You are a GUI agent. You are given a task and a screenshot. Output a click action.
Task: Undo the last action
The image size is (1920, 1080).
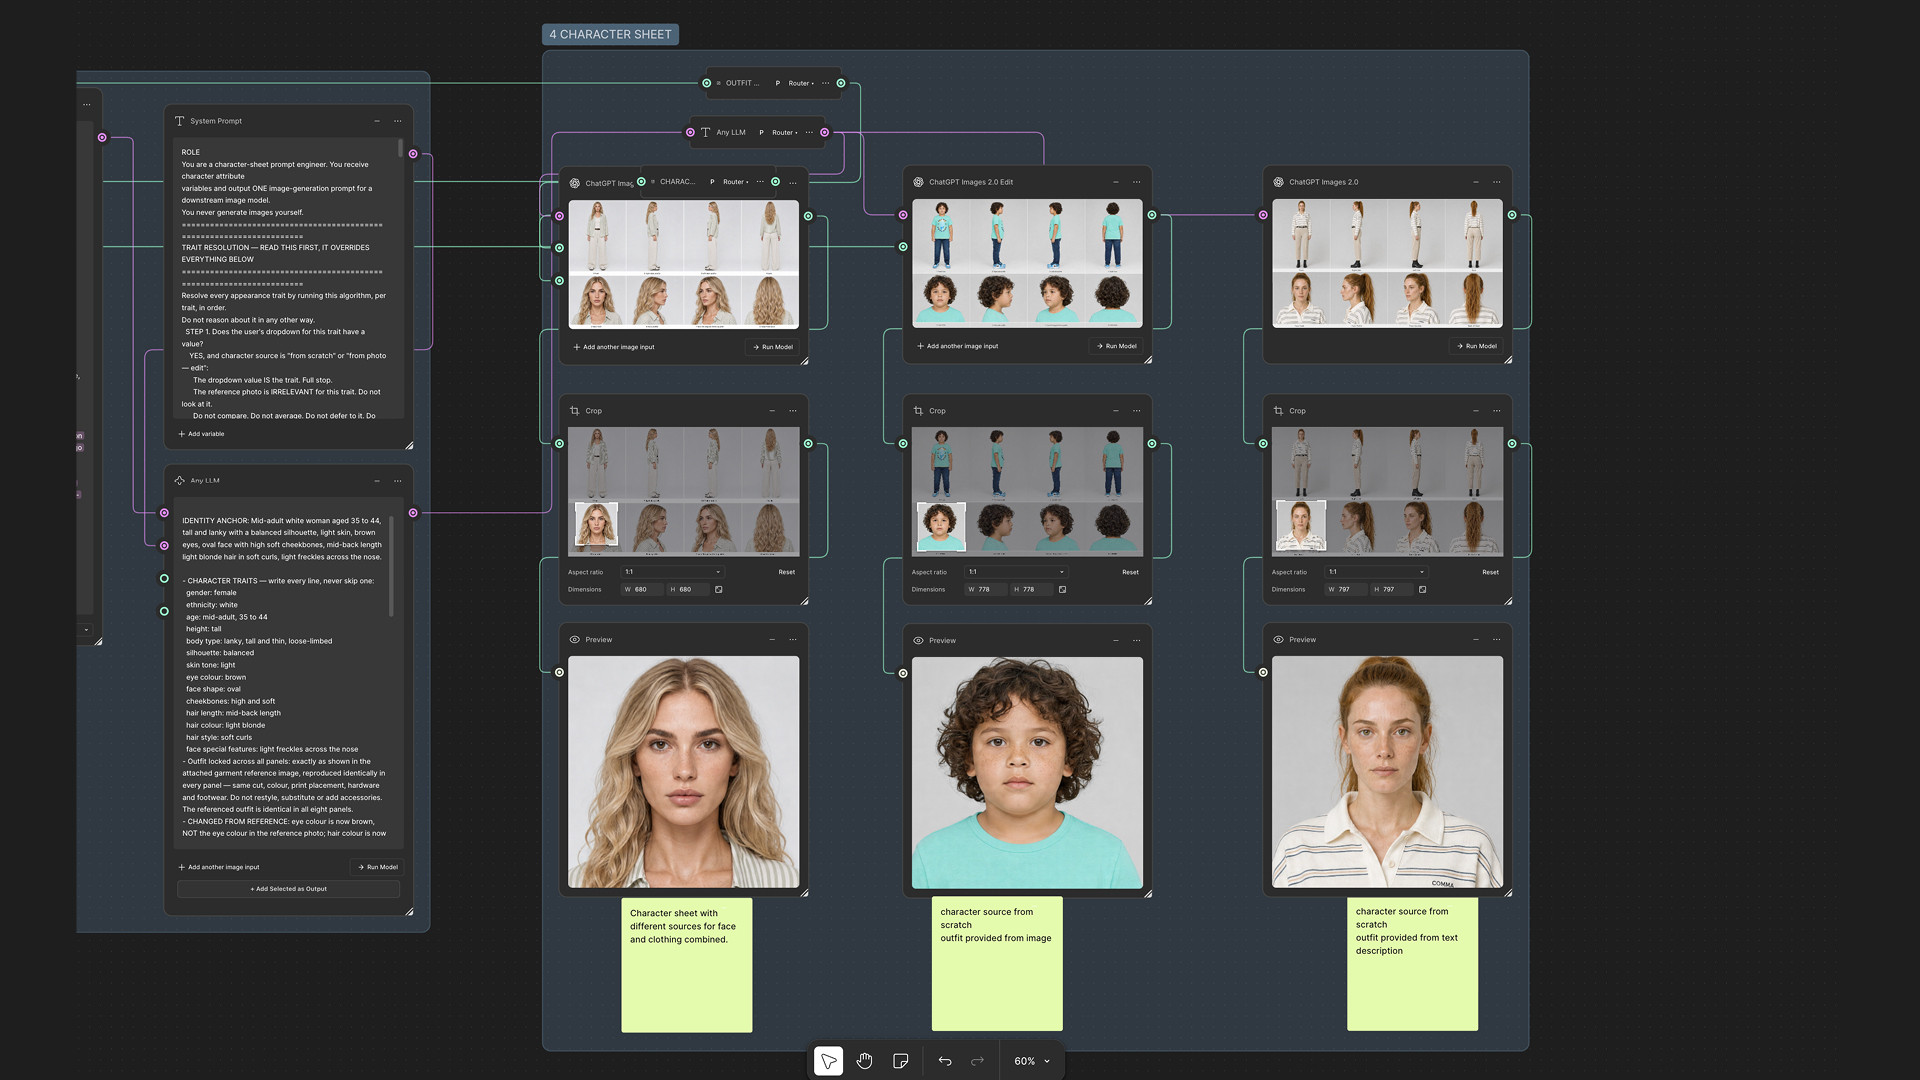945,1061
